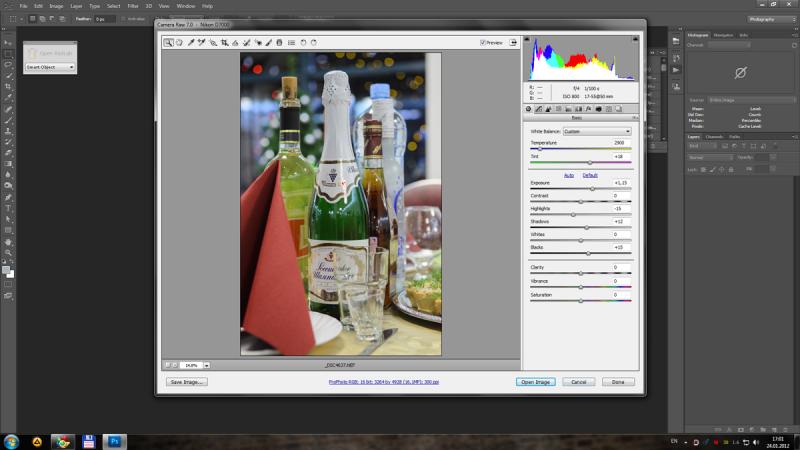Click the Open Image button

click(x=535, y=382)
